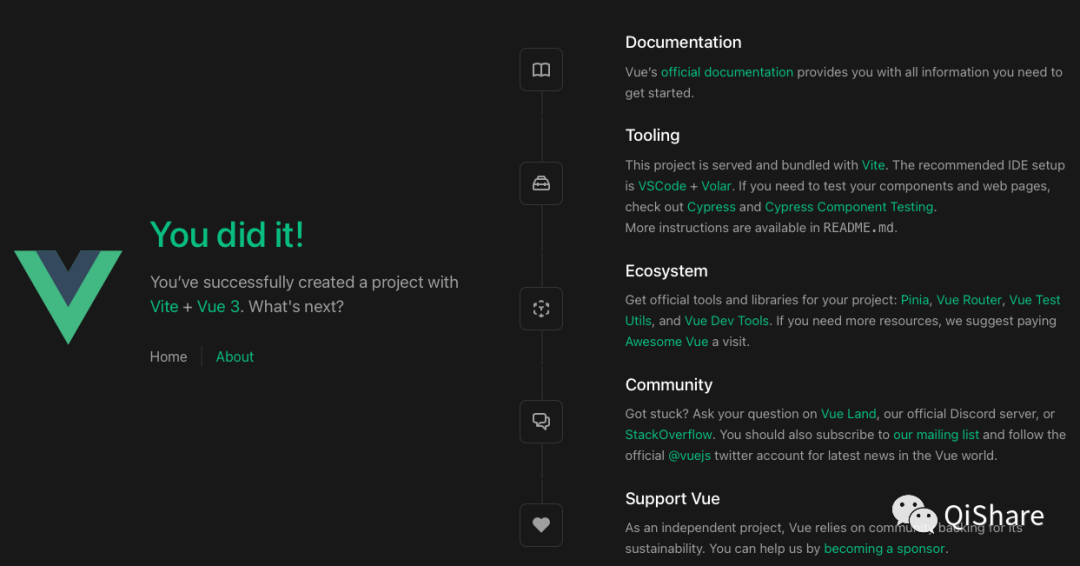This screenshot has height=566, width=1080.
Task: Visit the Awesome Vue link
Action: 666,342
